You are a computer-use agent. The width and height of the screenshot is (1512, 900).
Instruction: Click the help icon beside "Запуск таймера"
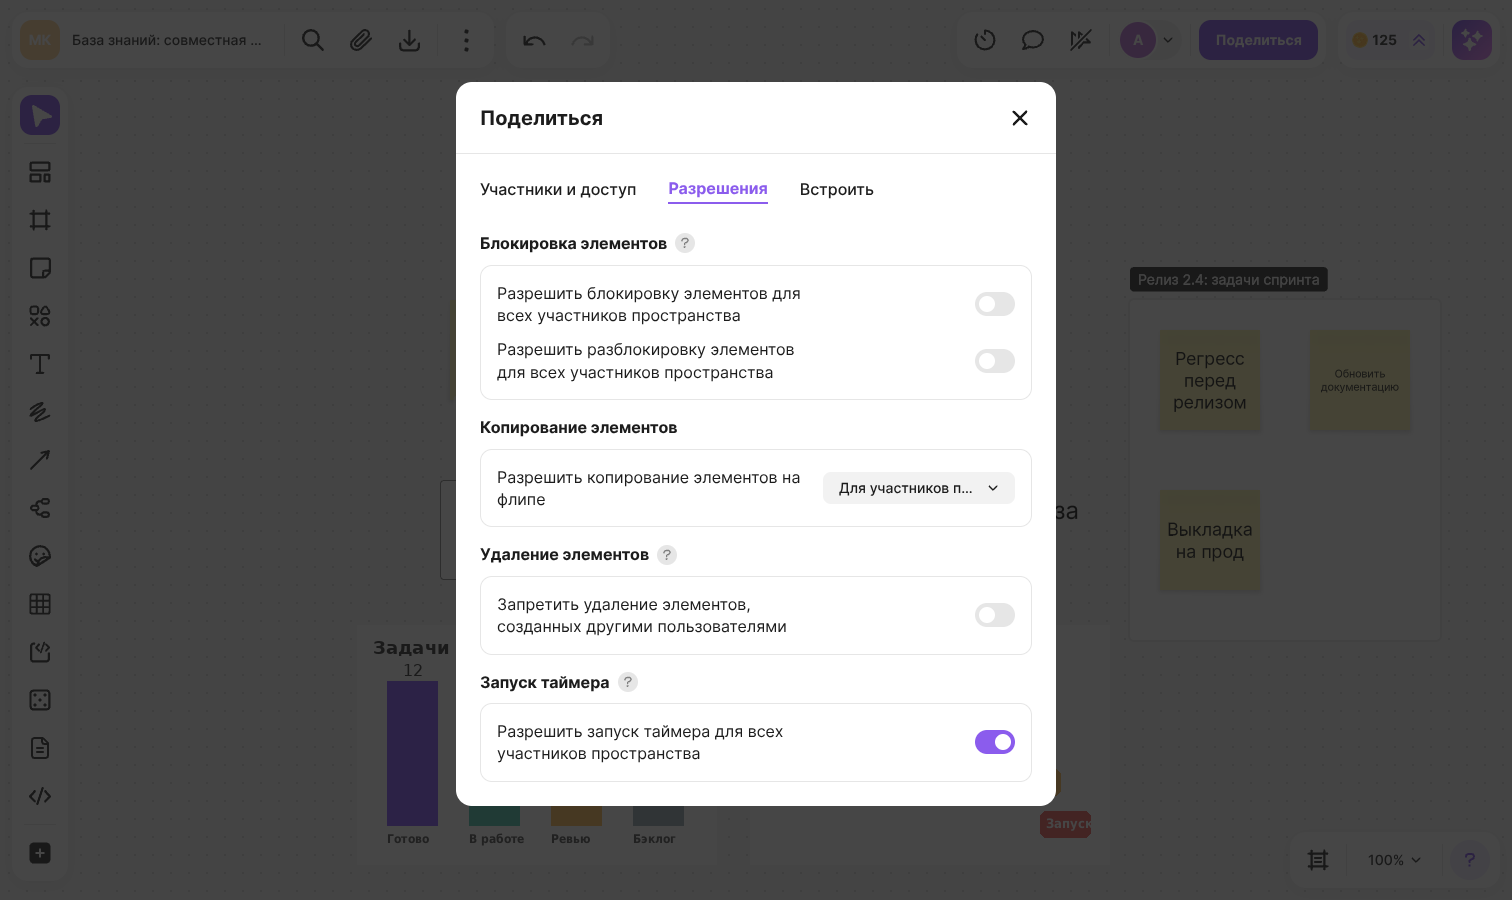tap(628, 682)
